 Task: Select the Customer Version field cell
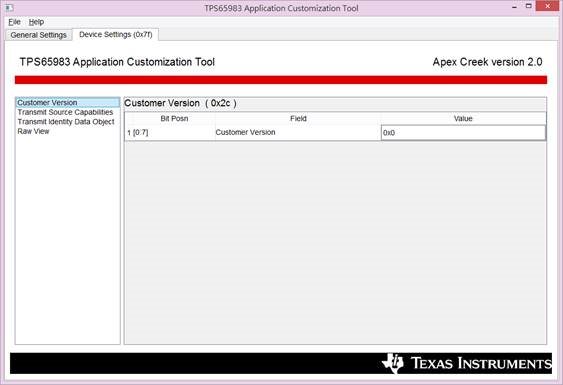[x=298, y=133]
